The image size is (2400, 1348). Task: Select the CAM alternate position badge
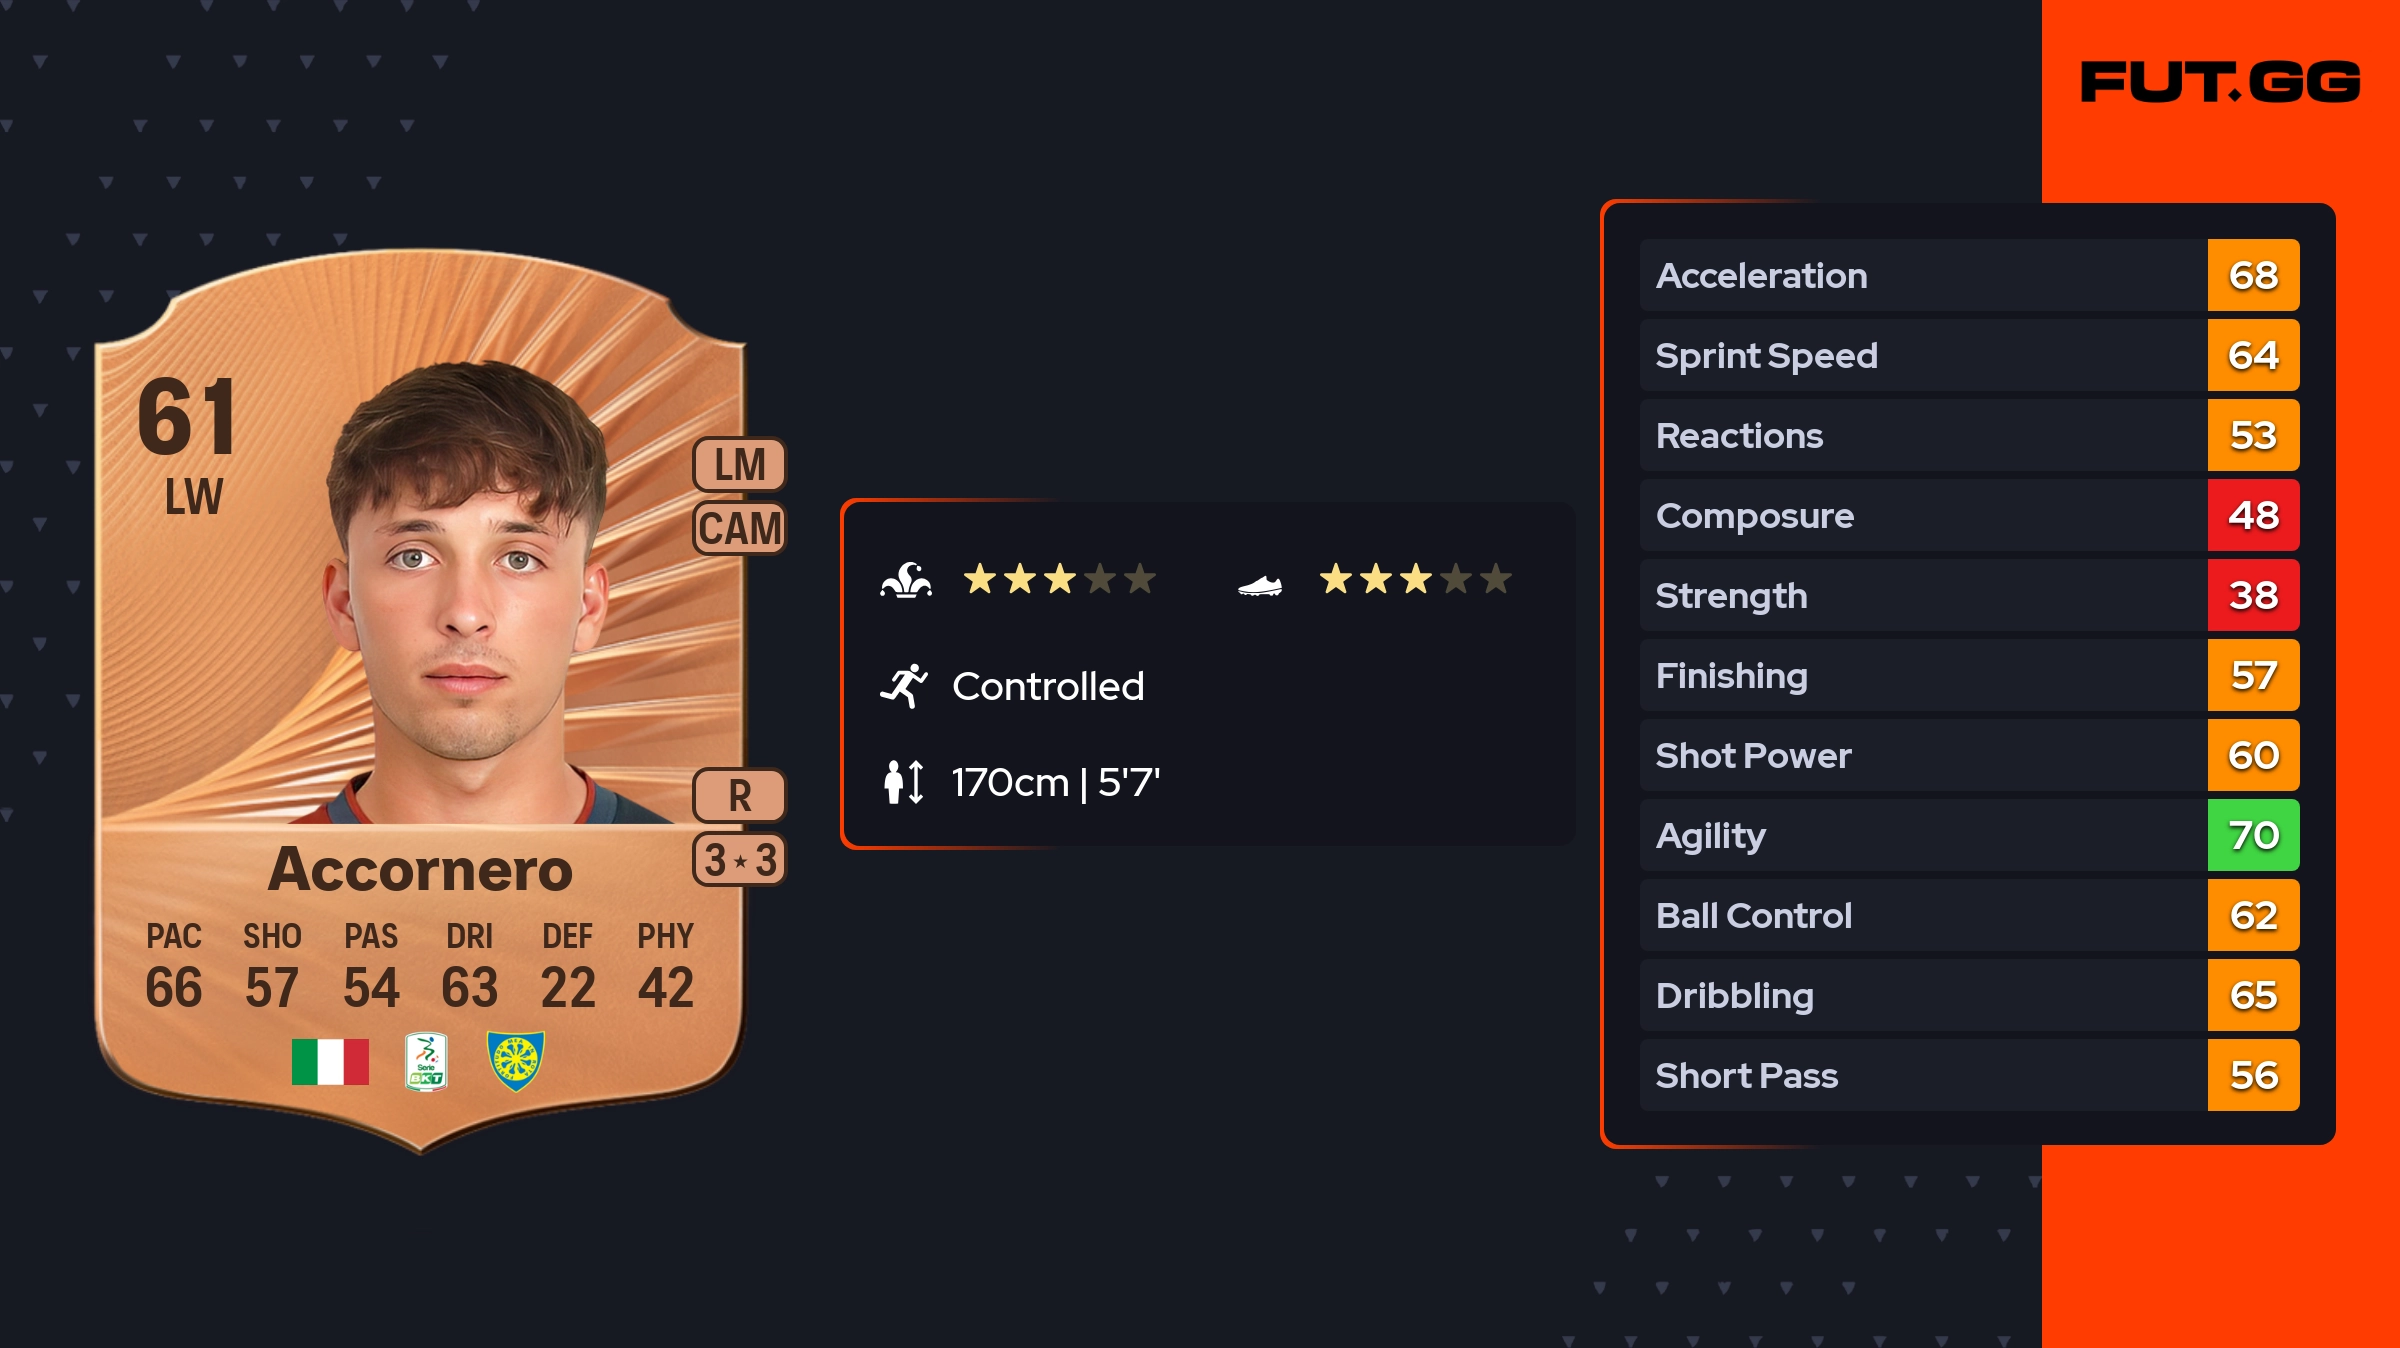pos(740,528)
